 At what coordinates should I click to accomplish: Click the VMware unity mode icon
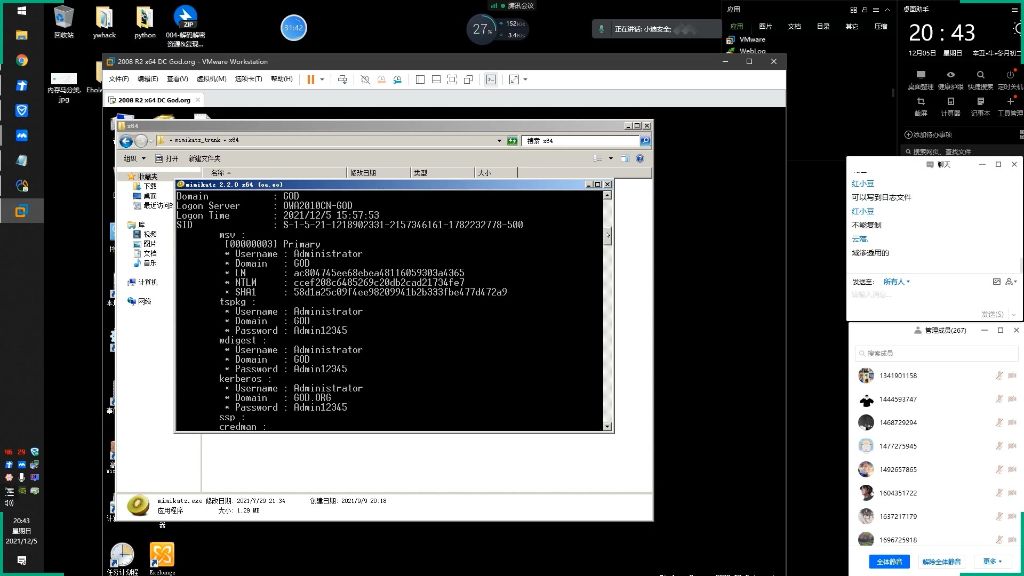click(x=468, y=79)
